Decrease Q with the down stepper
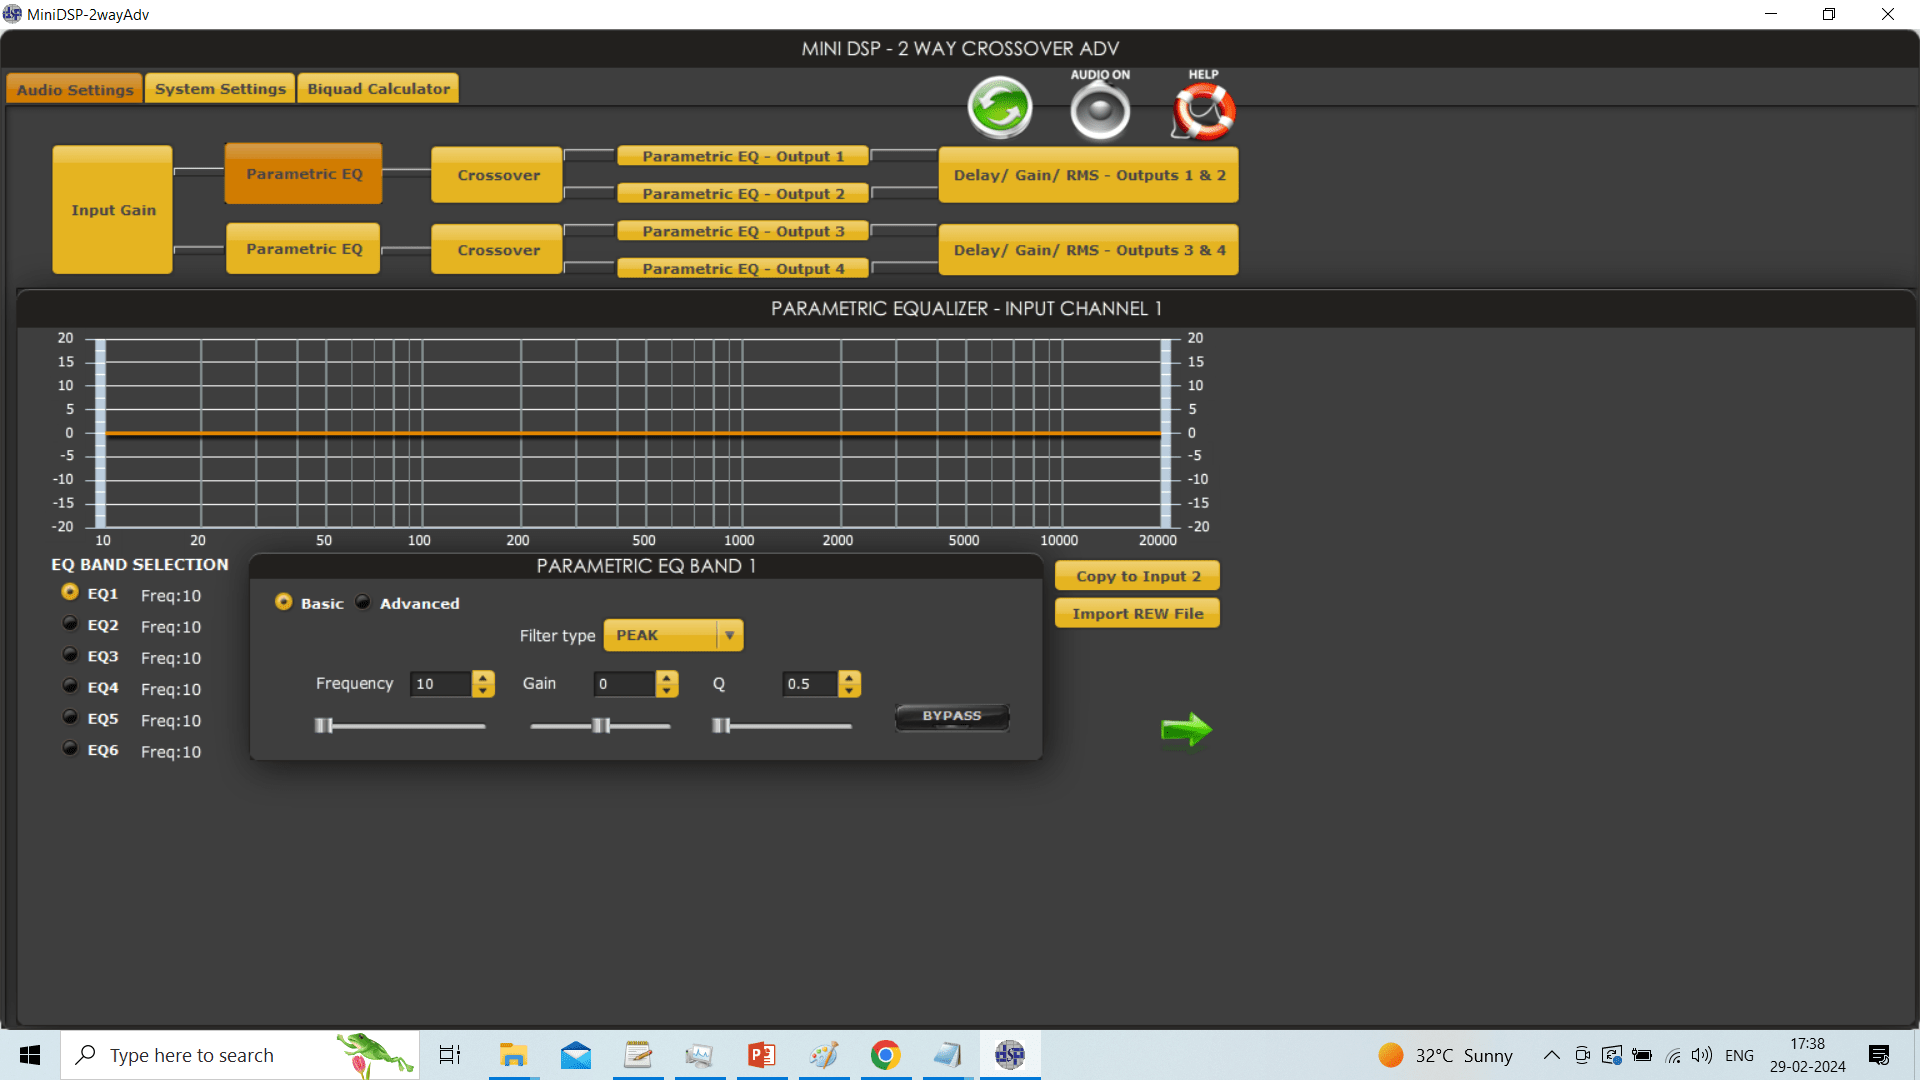 [x=849, y=691]
